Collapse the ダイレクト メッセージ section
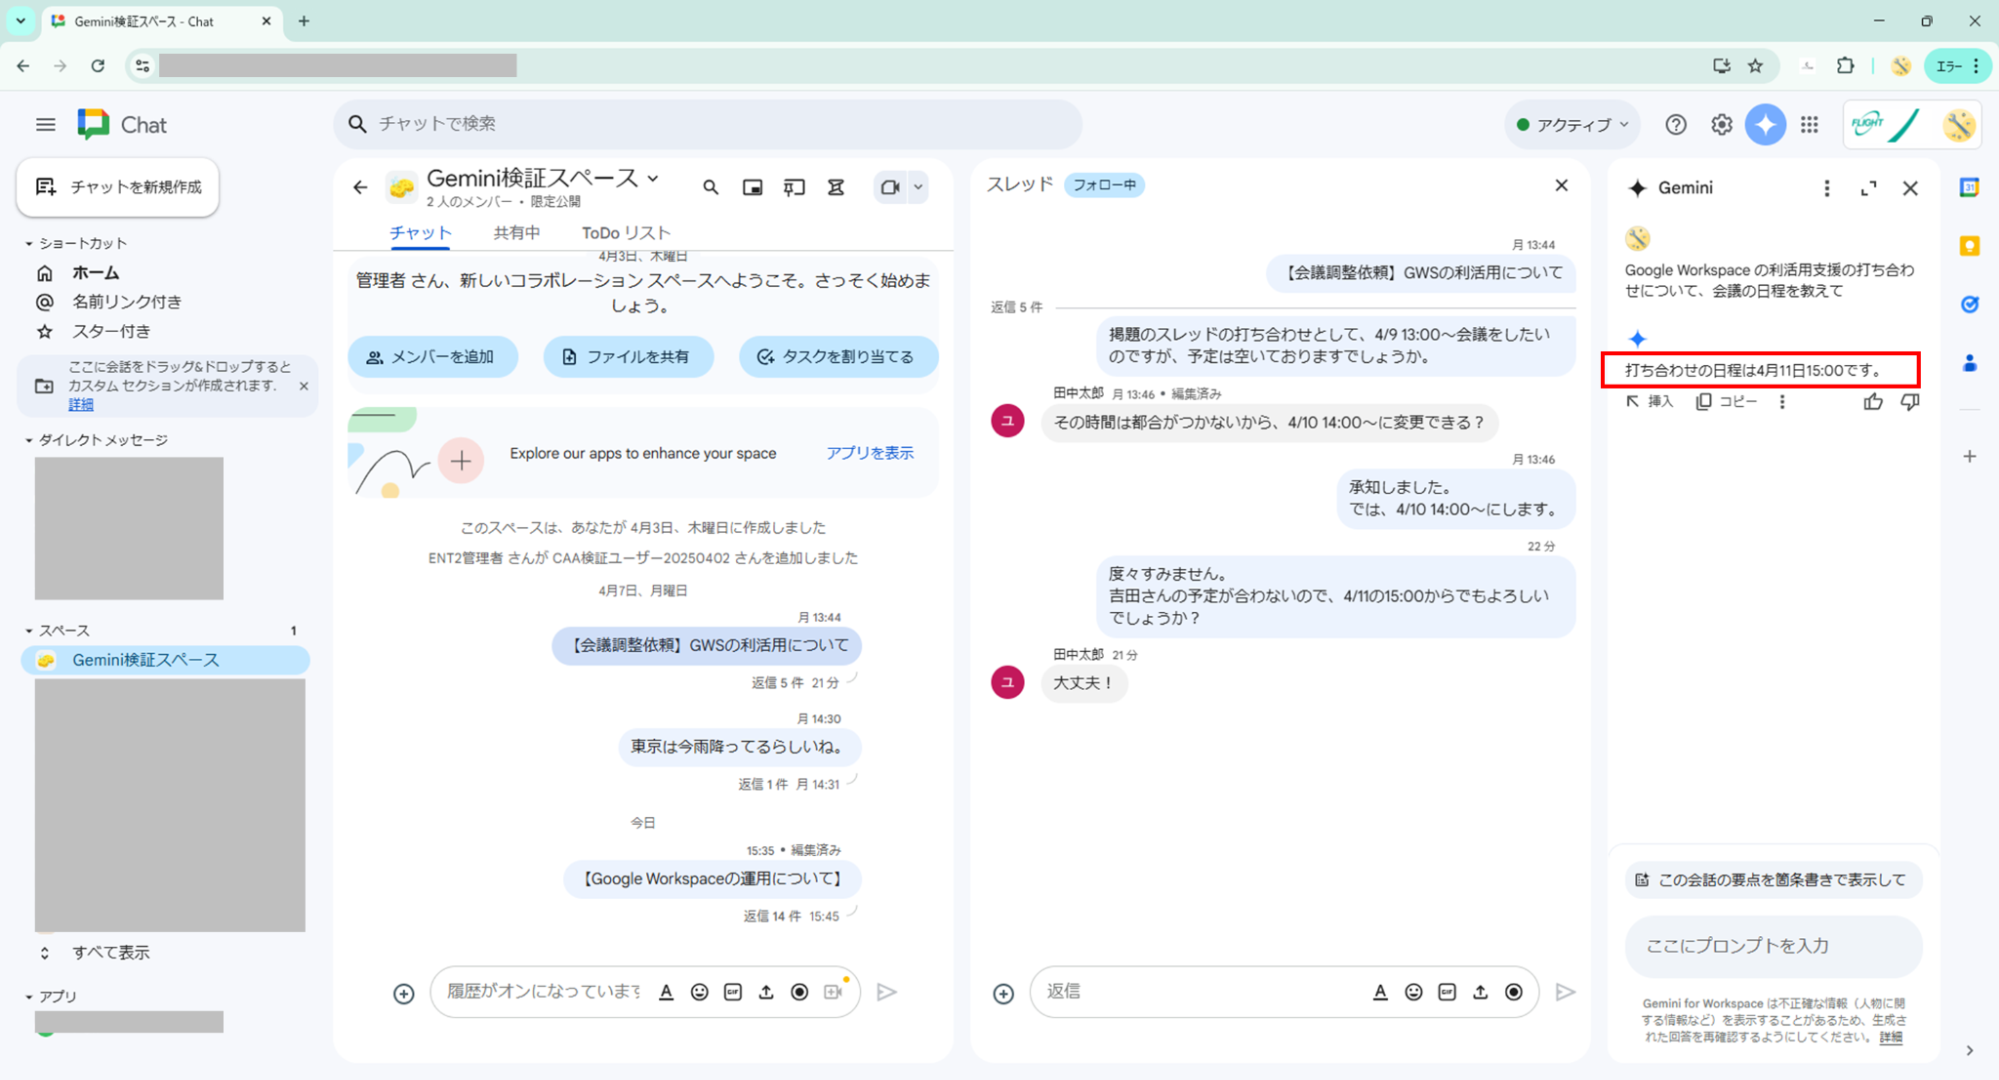This screenshot has width=1999, height=1080. (x=29, y=441)
